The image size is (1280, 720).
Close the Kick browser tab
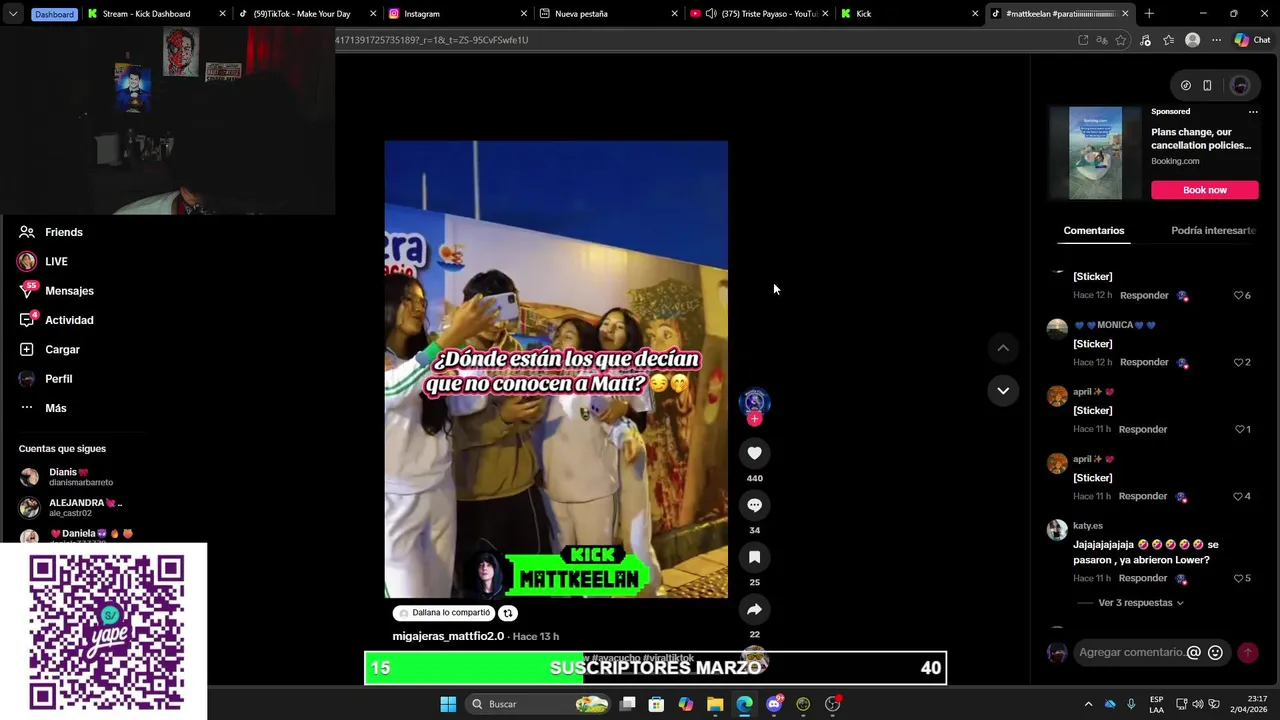975,14
